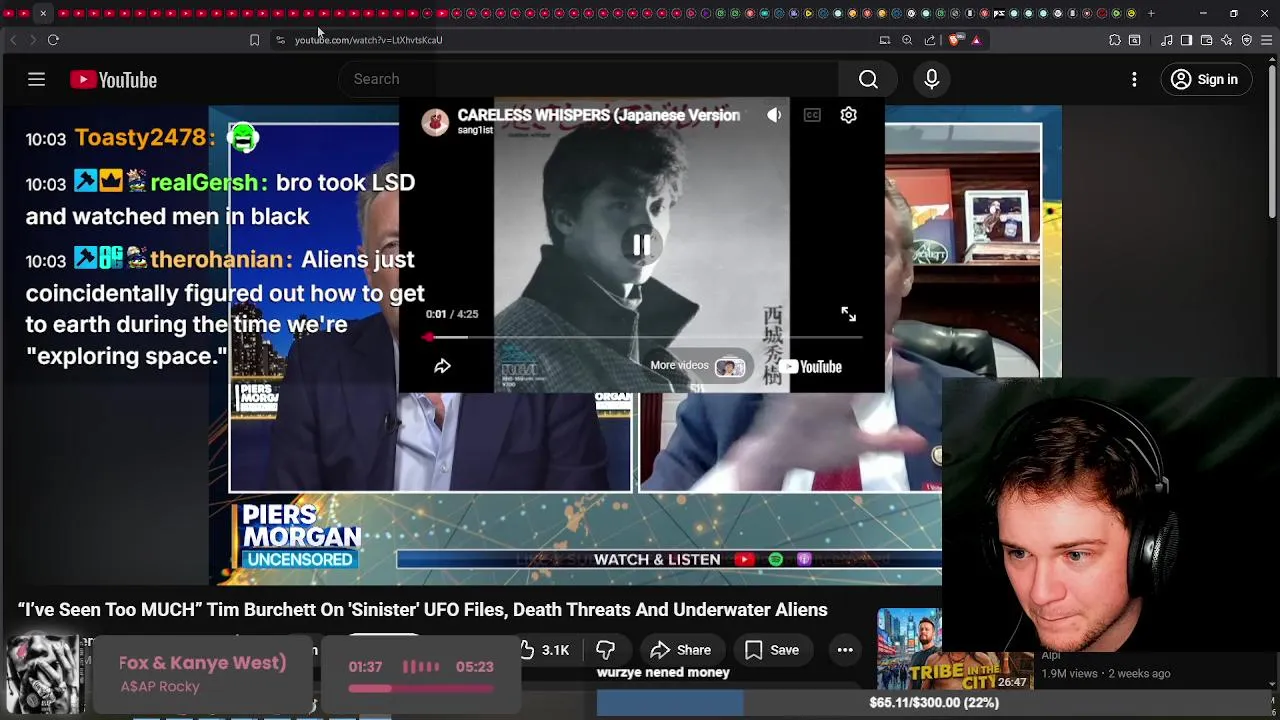
Task: Open a new browser tab
Action: [x=1151, y=14]
